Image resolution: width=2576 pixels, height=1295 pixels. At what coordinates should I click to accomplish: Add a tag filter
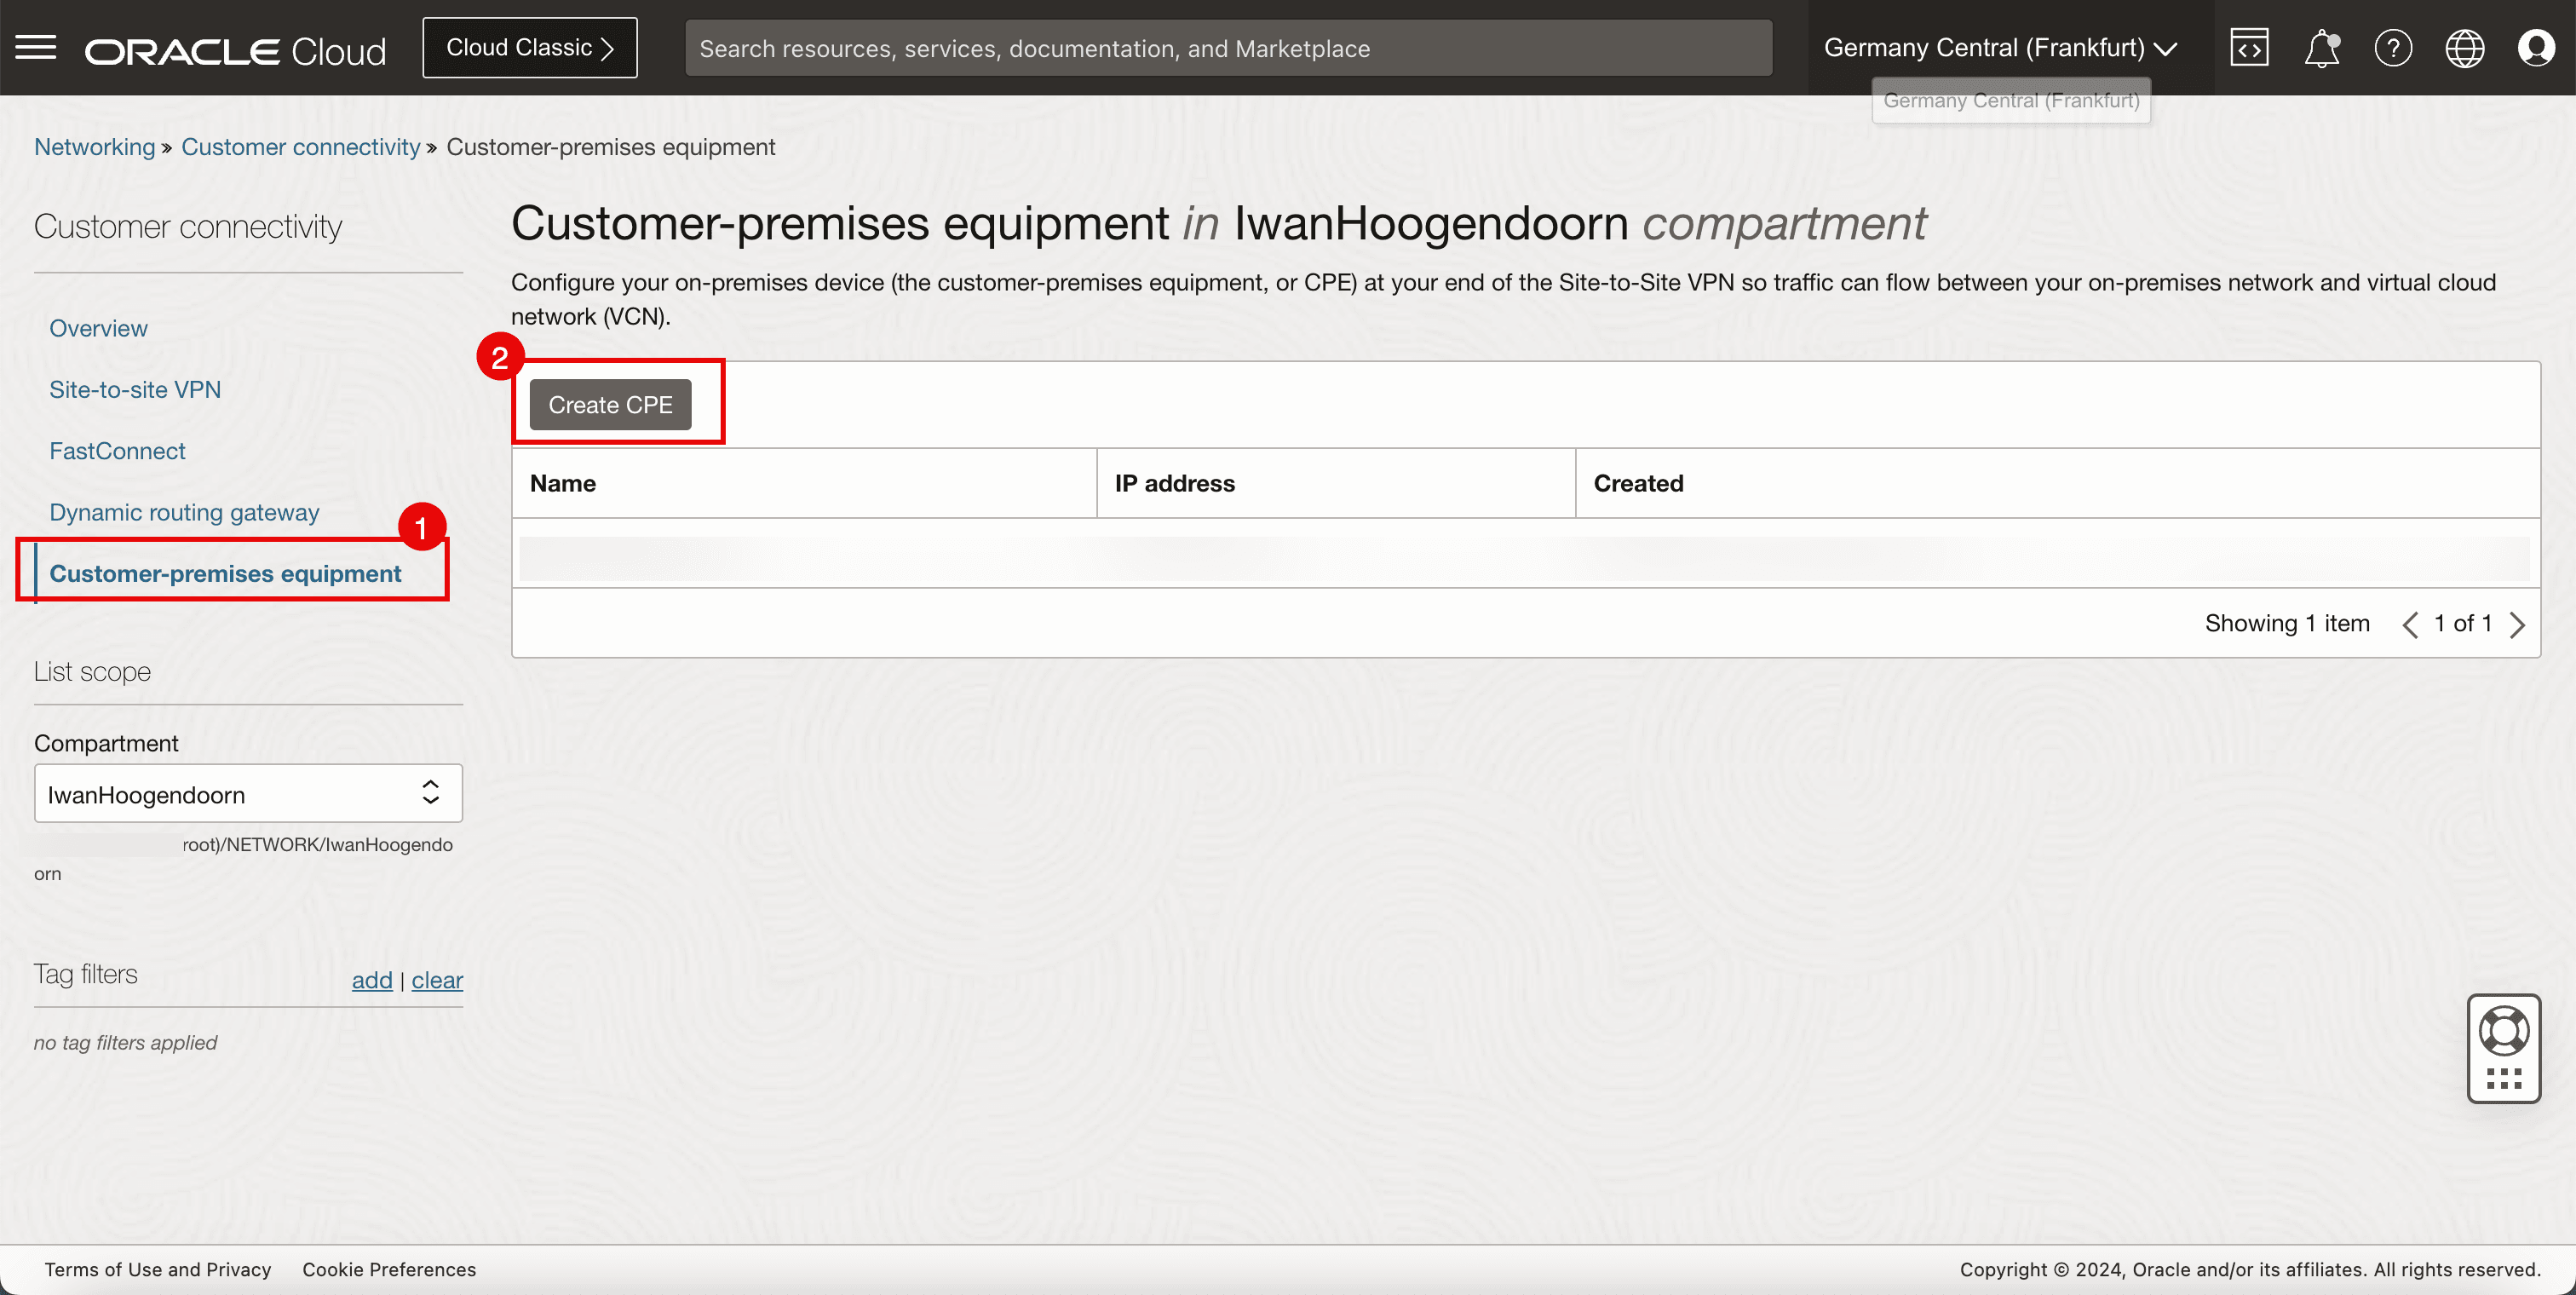click(x=371, y=979)
